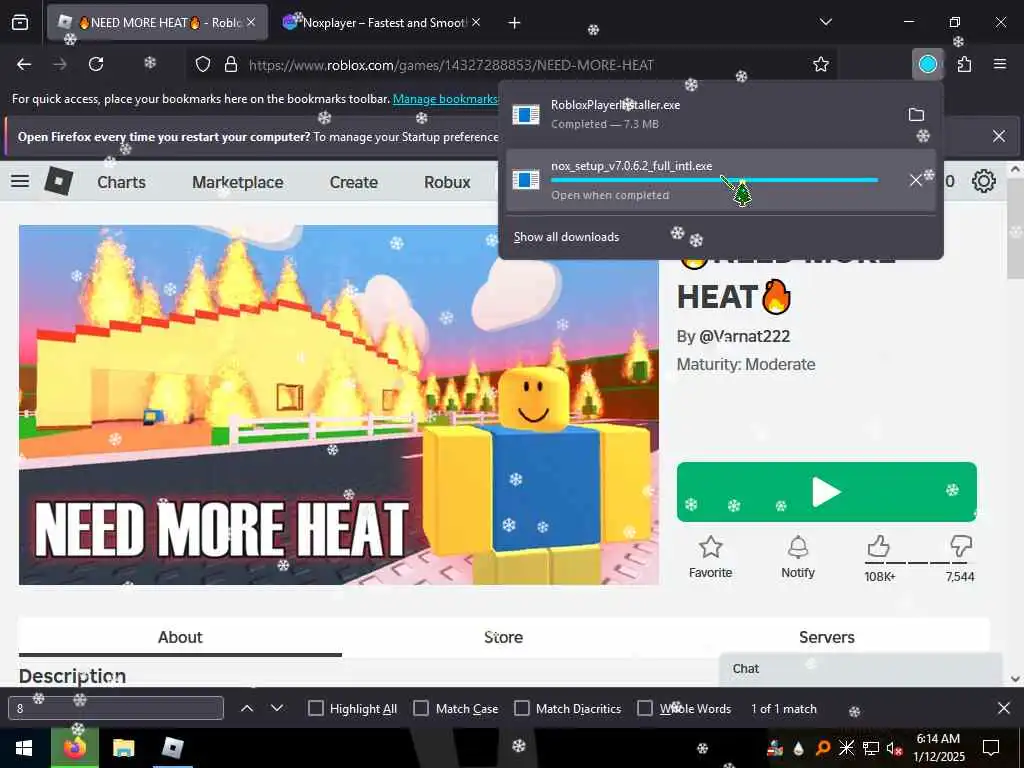Enable Match Diacritics option
This screenshot has width=1024, height=768.
point(522,708)
